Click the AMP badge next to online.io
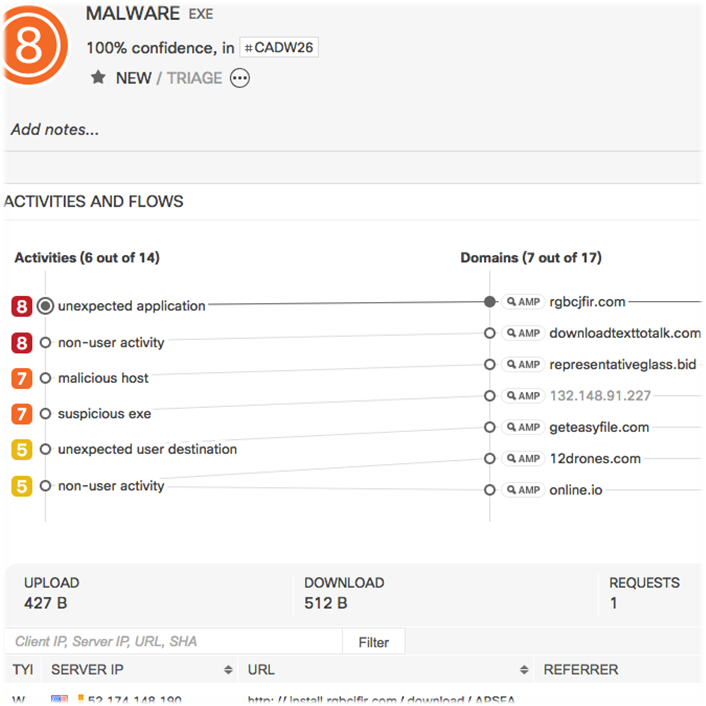 pyautogui.click(x=523, y=490)
